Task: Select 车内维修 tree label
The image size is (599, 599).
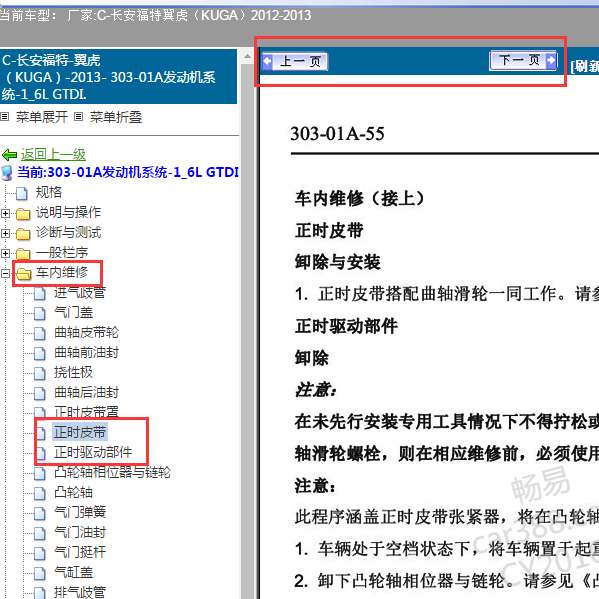Action: coord(62,272)
